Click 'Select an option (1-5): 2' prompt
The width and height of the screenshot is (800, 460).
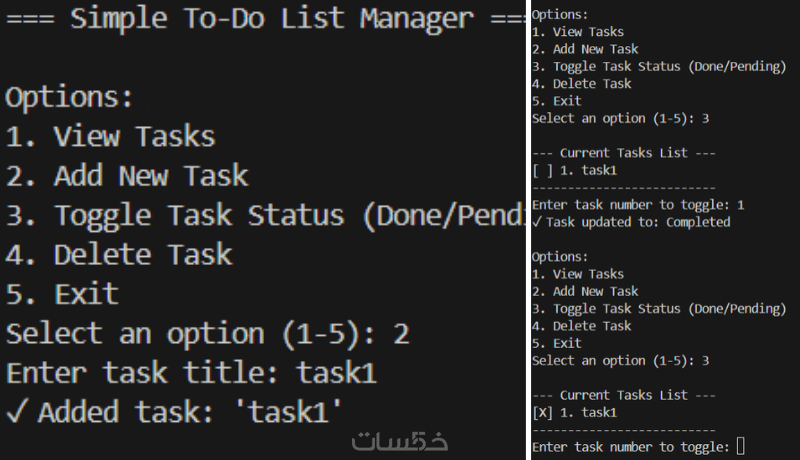(207, 334)
